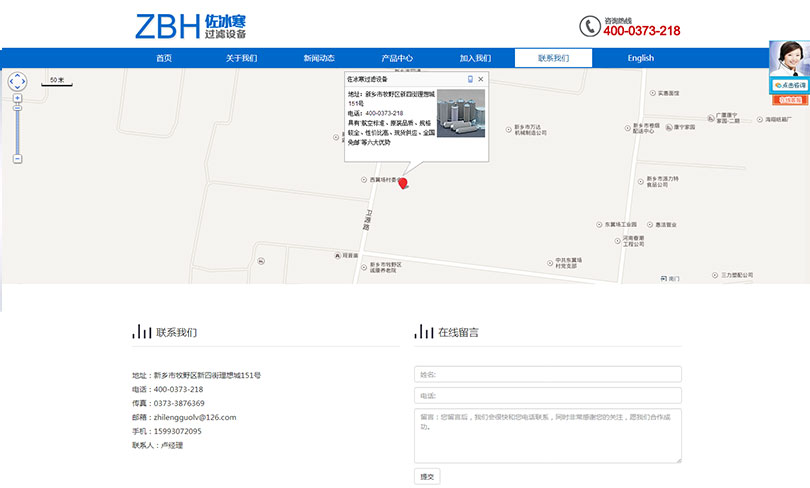The height and width of the screenshot is (488, 810).
Task: Focus the 电话 phone input field
Action: pyautogui.click(x=547, y=395)
